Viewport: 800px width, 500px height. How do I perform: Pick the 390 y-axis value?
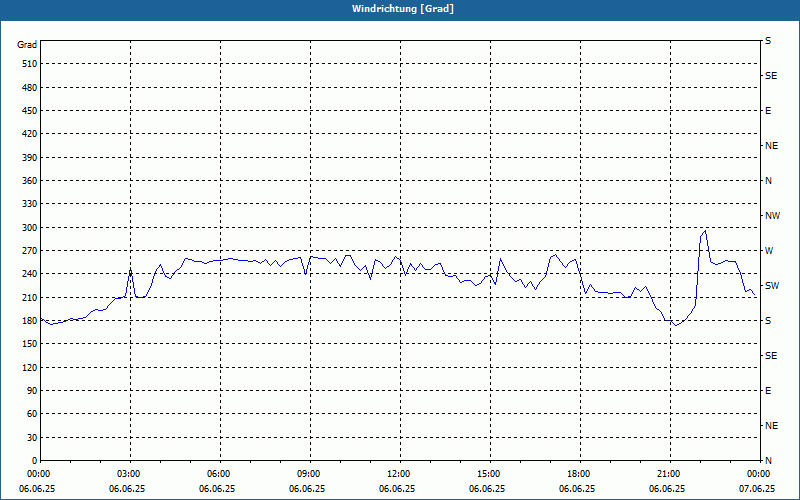30,158
